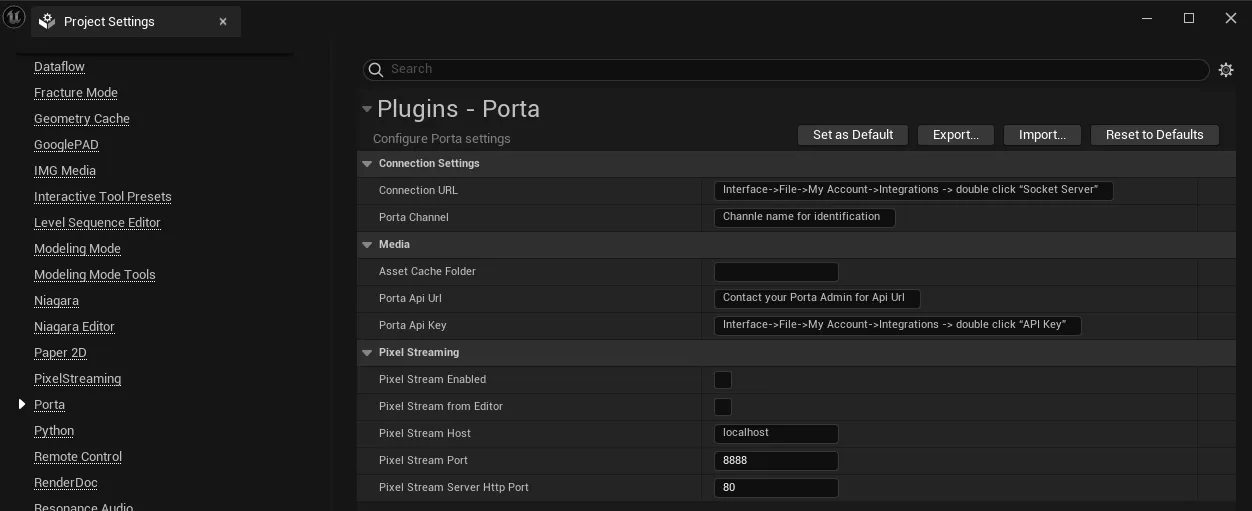Open Level Sequence Editor settings
This screenshot has width=1252, height=511.
click(97, 223)
